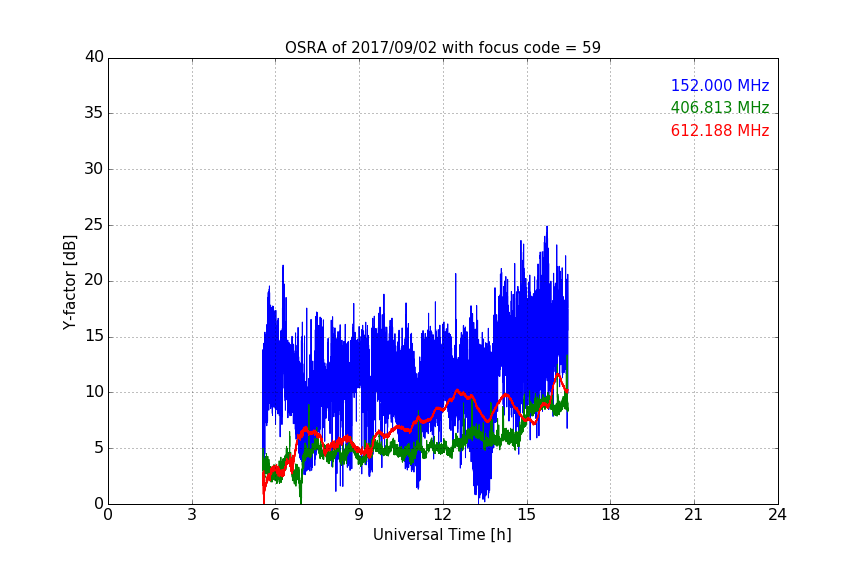The width and height of the screenshot is (864, 576).
Task: Click the y-axis tick label '10'
Action: coord(94,392)
